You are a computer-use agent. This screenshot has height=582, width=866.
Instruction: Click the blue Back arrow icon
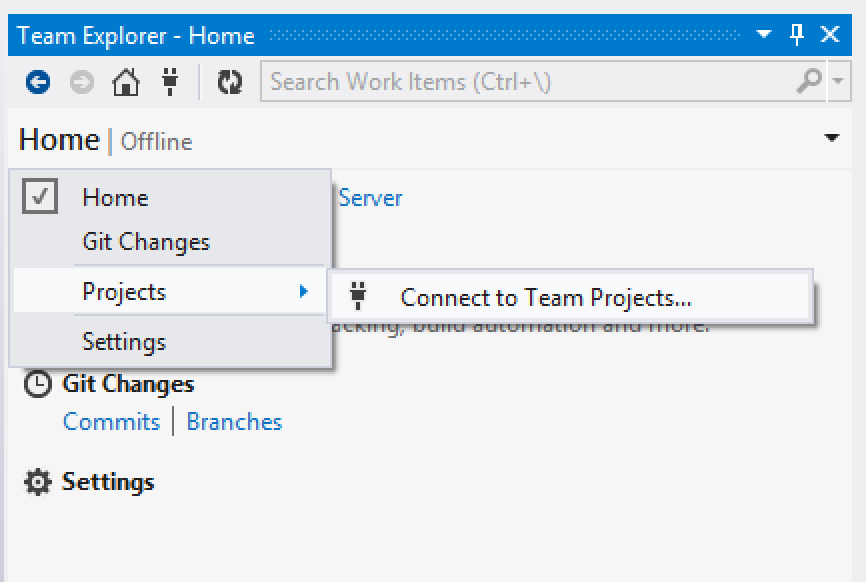pyautogui.click(x=38, y=82)
